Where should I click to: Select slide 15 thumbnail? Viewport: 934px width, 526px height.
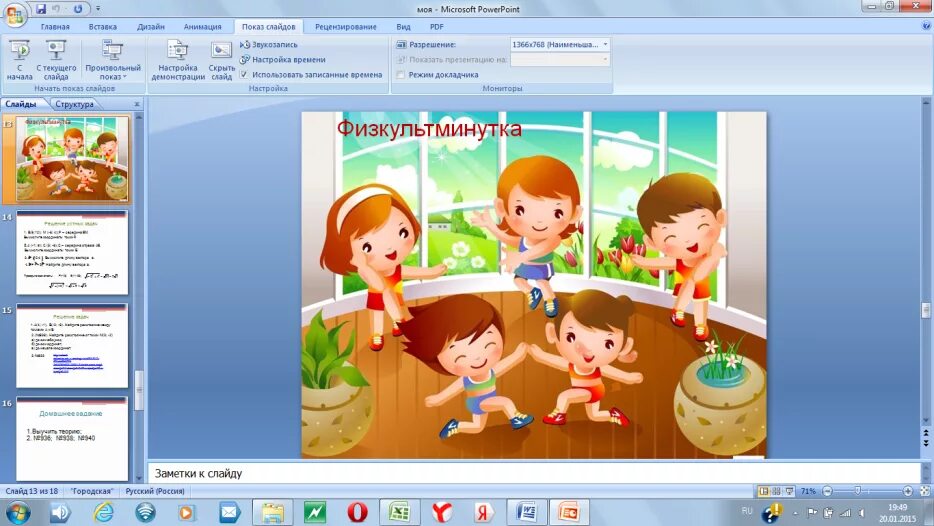pyautogui.click(x=72, y=346)
